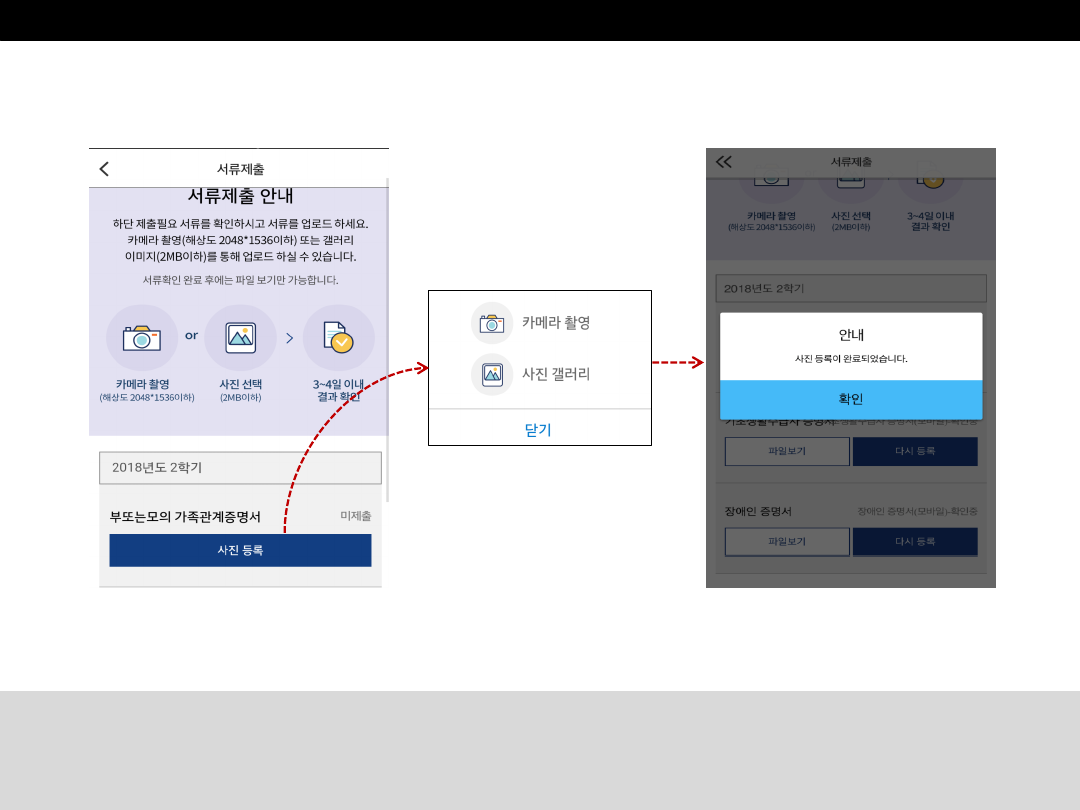Click the 결과 확인 document checkmark icon
1080x810 pixels.
tap(338, 338)
